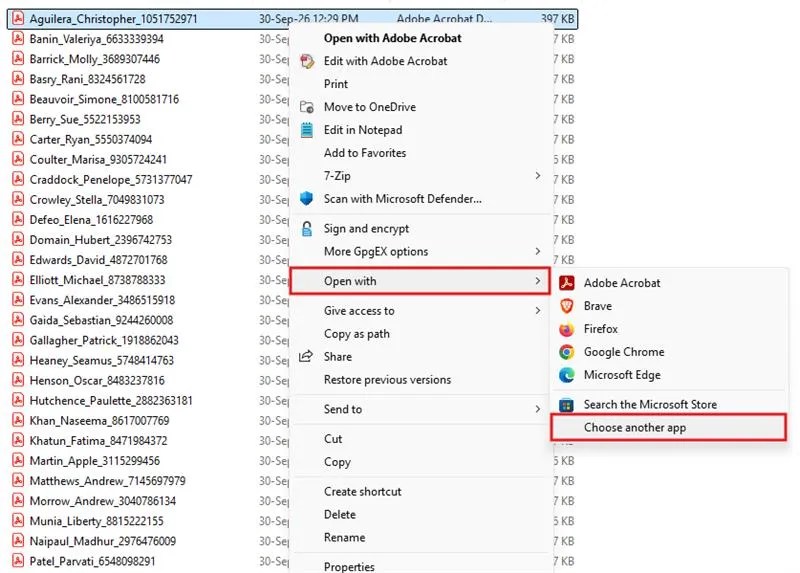800x573 pixels.
Task: Click the Firefox icon in Open with list
Action: point(566,329)
